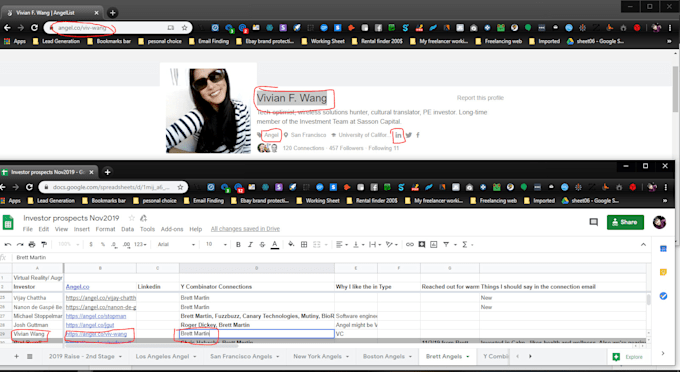Open the Arial font dropdown
Image resolution: width=680 pixels, height=372 pixels.
coord(176,245)
